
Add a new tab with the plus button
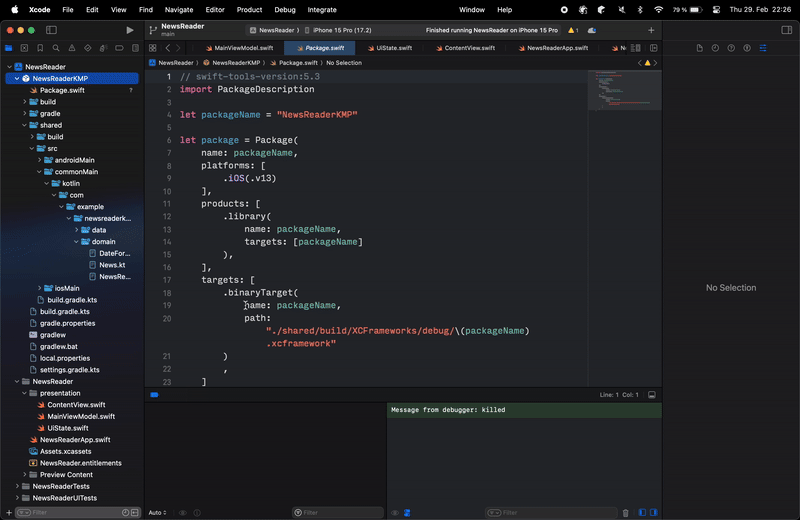651,30
